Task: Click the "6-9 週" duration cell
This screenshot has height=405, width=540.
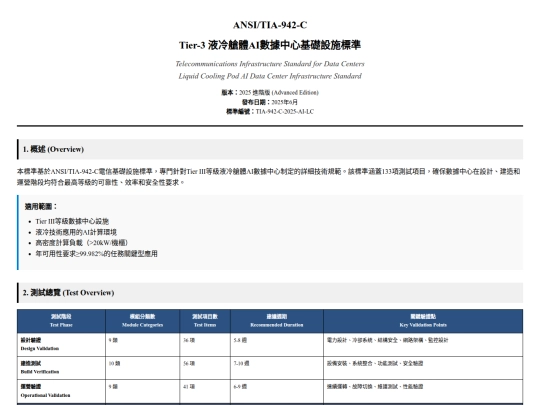Action: 277,391
